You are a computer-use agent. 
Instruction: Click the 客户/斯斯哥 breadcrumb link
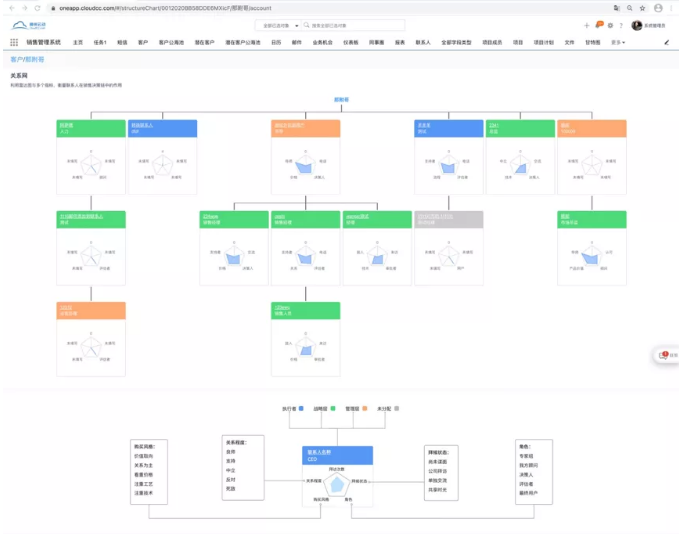tap(28, 60)
